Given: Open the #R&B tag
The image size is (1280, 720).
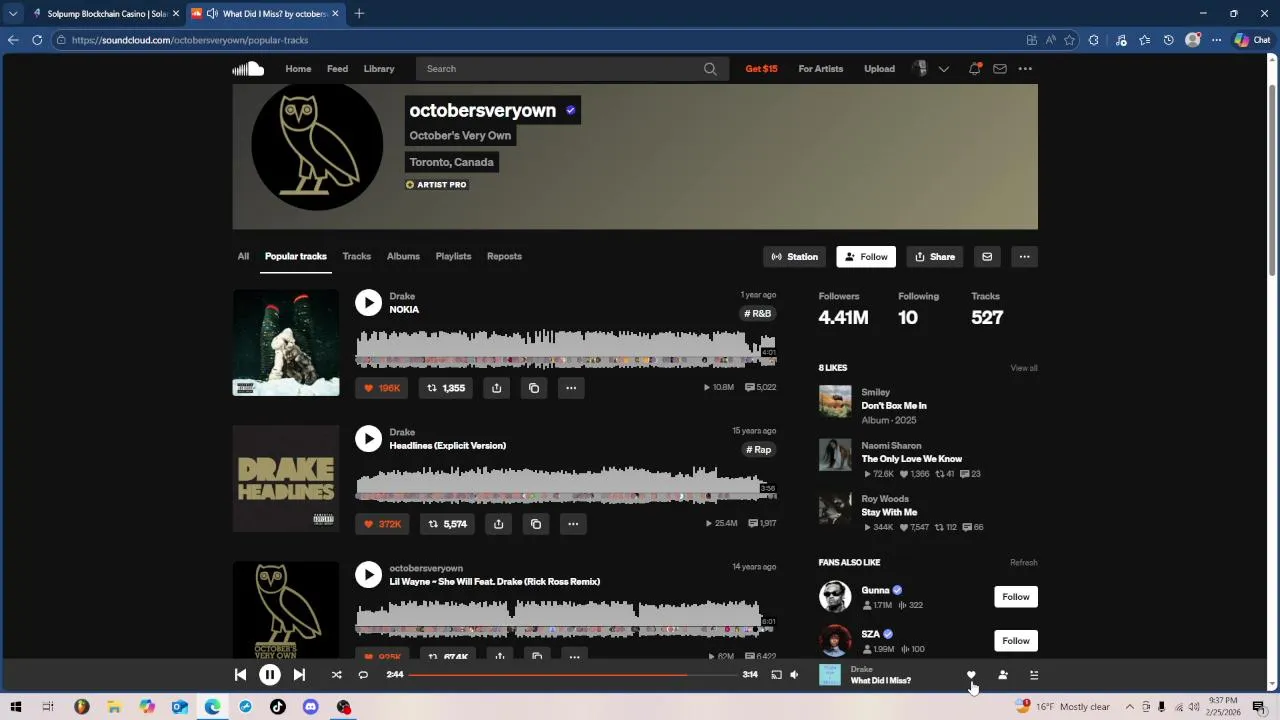Looking at the screenshot, I should [759, 314].
